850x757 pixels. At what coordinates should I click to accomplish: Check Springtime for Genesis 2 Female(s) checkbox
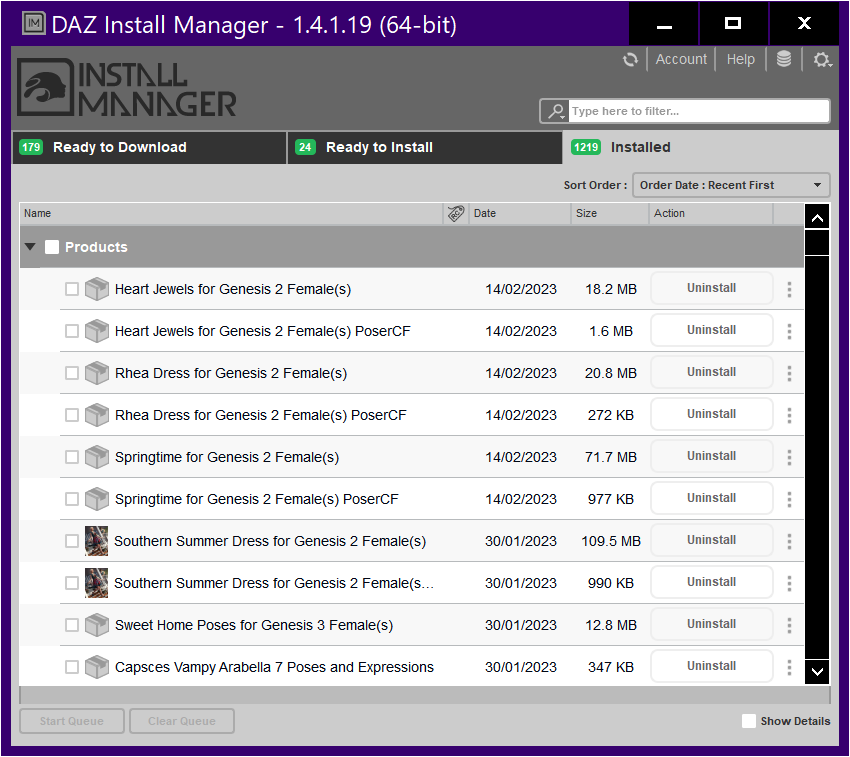coord(72,457)
